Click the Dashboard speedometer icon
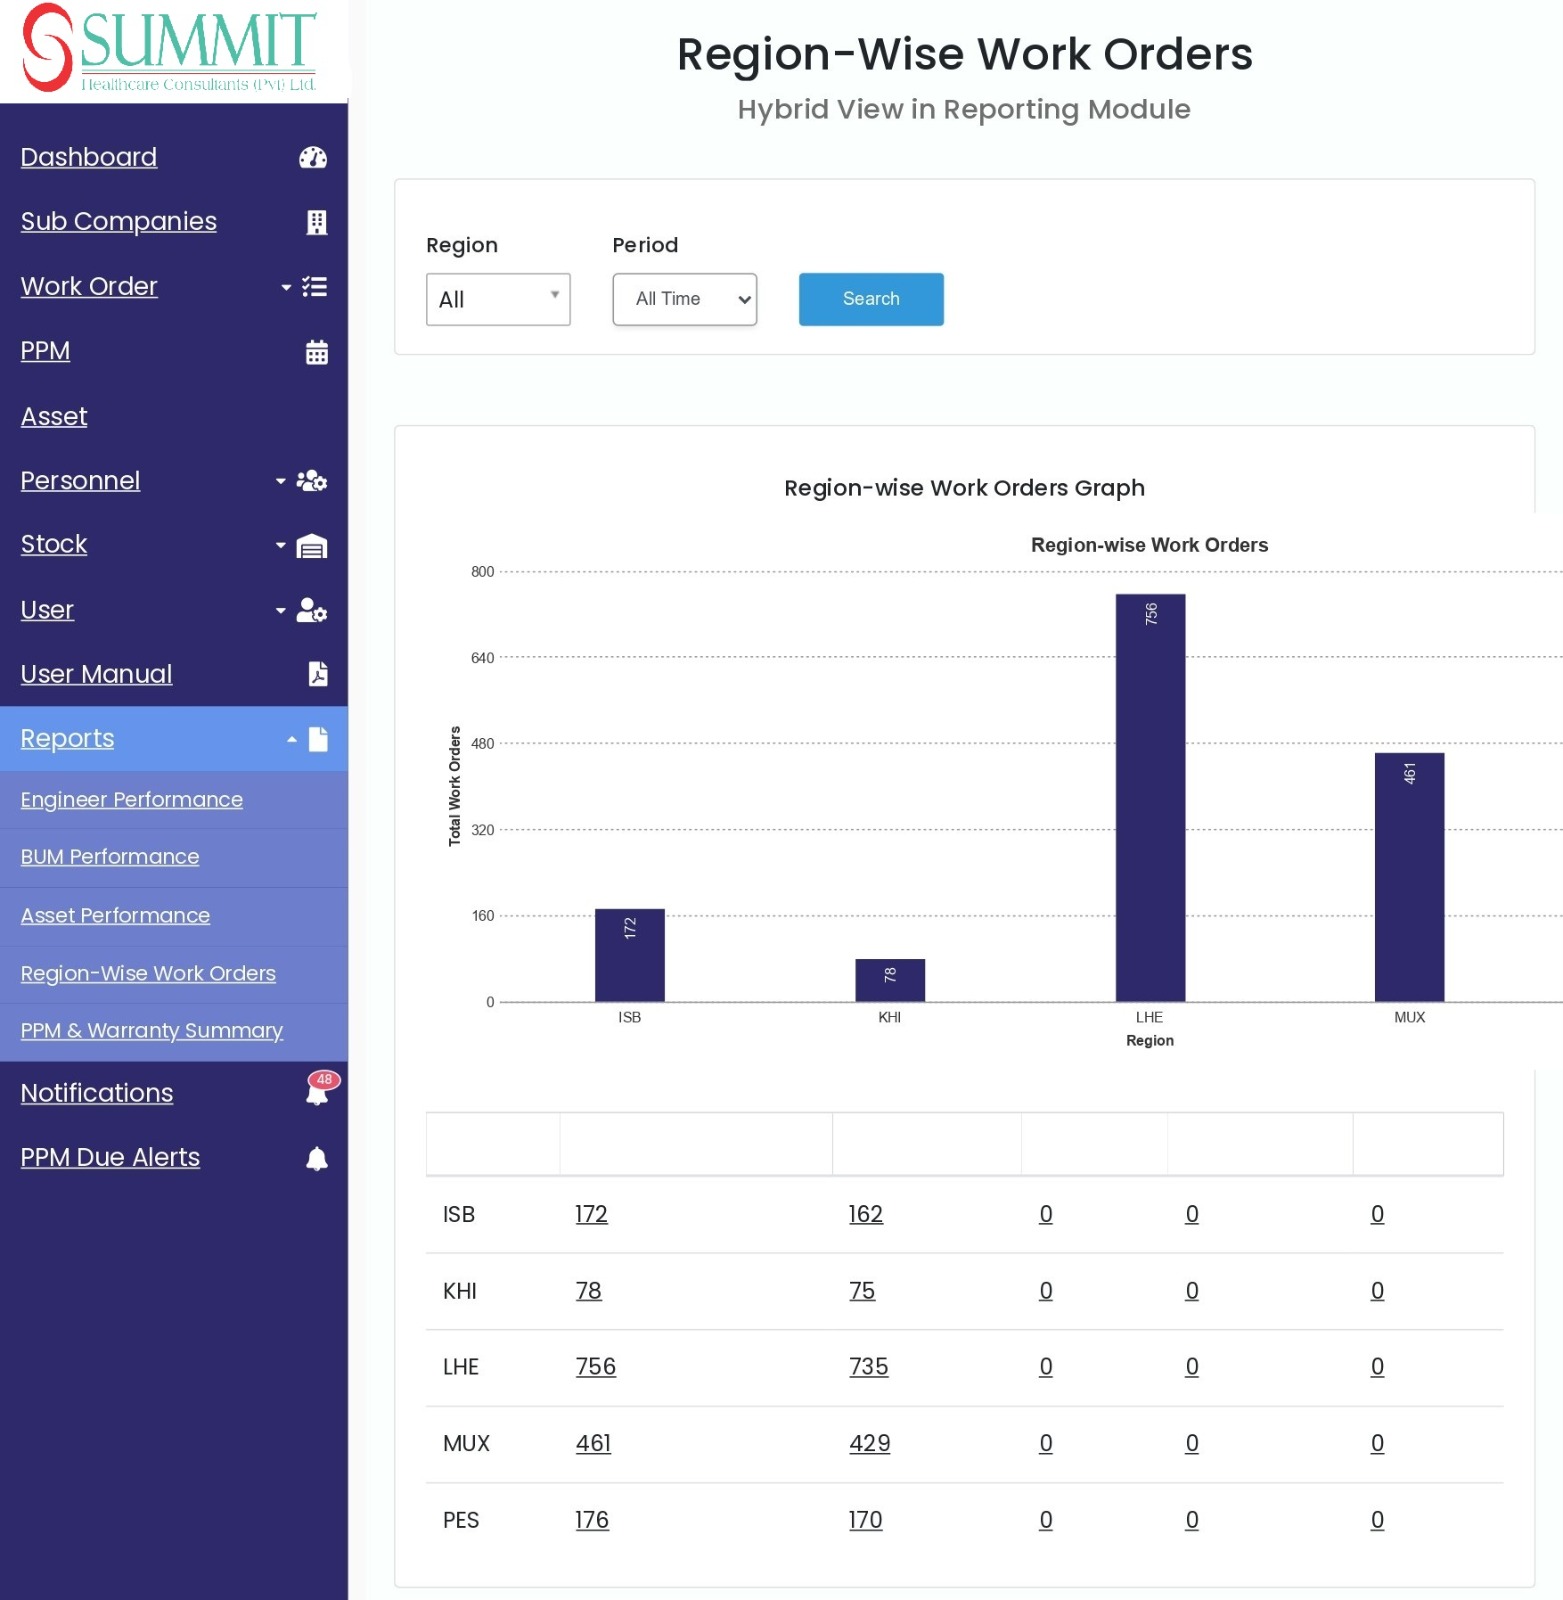The image size is (1563, 1600). (313, 158)
